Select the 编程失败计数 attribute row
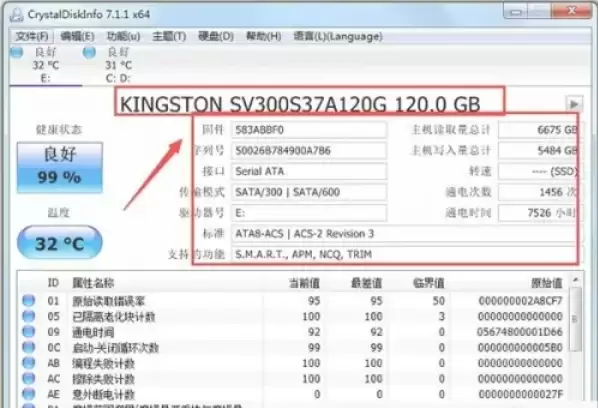Viewport: 598px width, 408px height. (293, 363)
